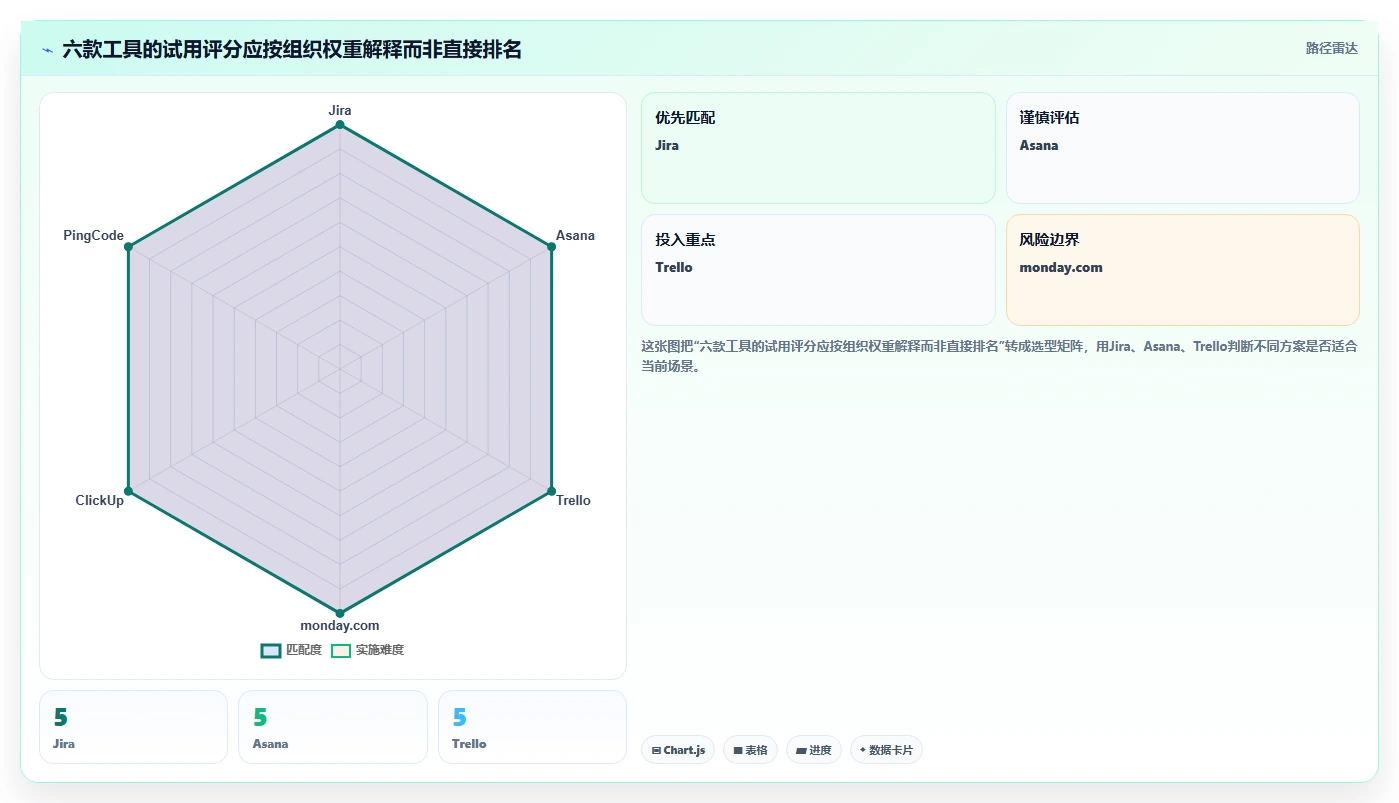
Task: Click the sparkle icon in 数据卡片 tag
Action: click(x=863, y=750)
